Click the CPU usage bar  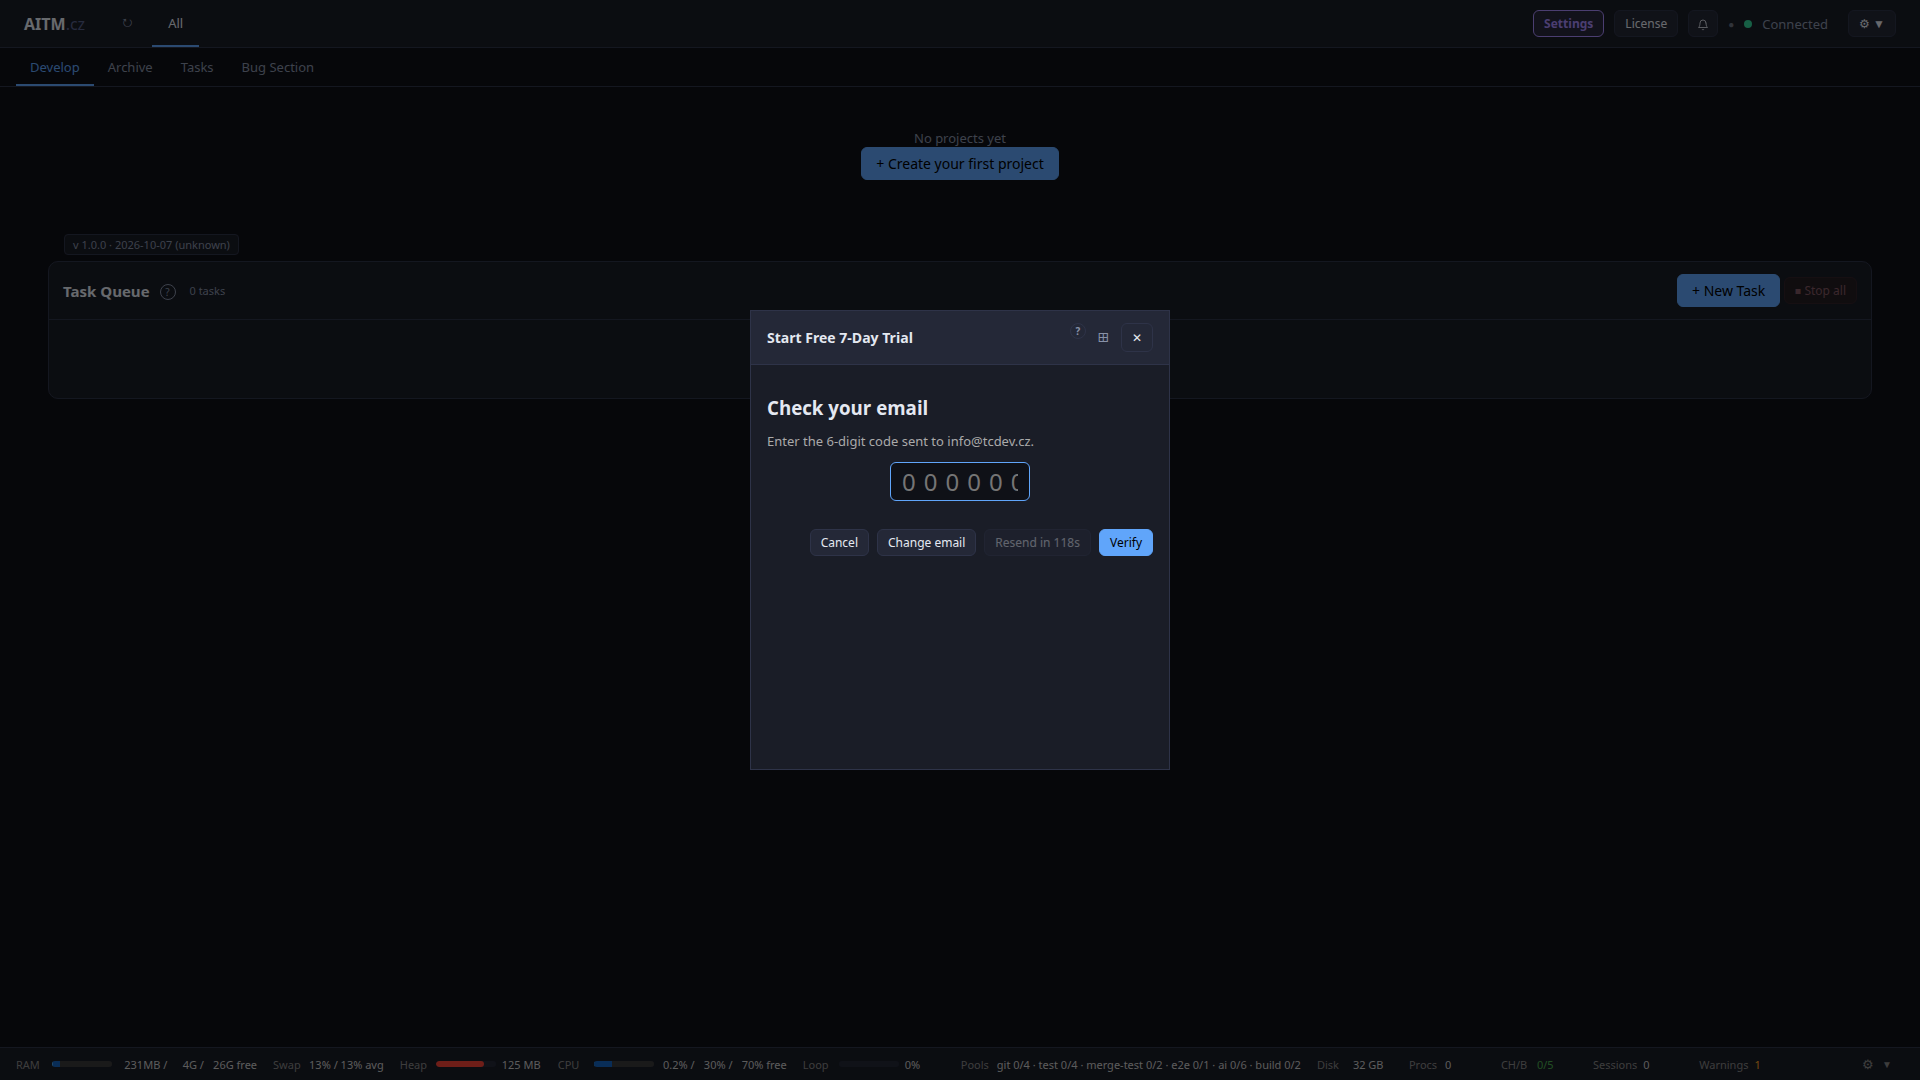coord(622,1065)
